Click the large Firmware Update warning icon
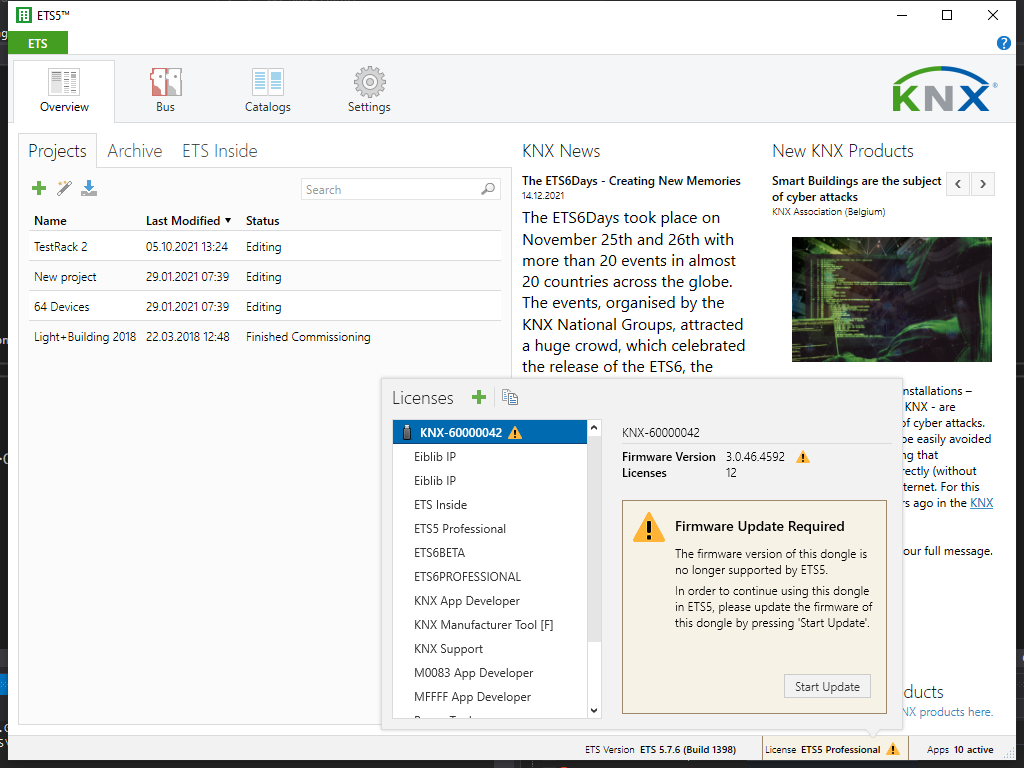1024x768 pixels. pyautogui.click(x=648, y=528)
